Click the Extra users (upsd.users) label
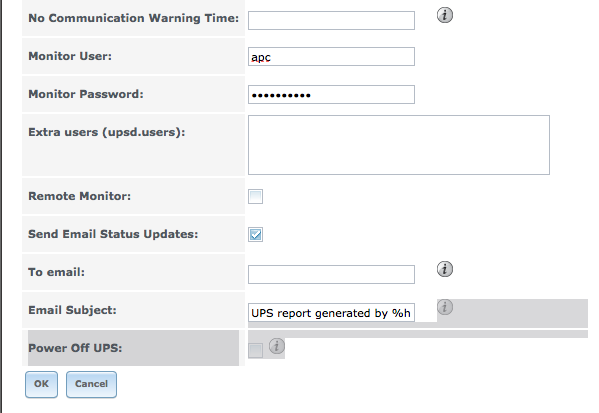599x413 pixels. coord(107,132)
